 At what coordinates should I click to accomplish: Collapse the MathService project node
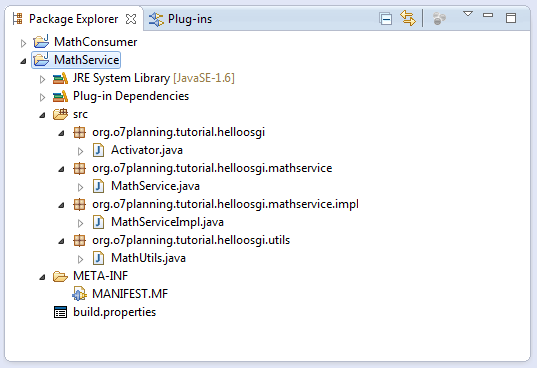(x=23, y=61)
